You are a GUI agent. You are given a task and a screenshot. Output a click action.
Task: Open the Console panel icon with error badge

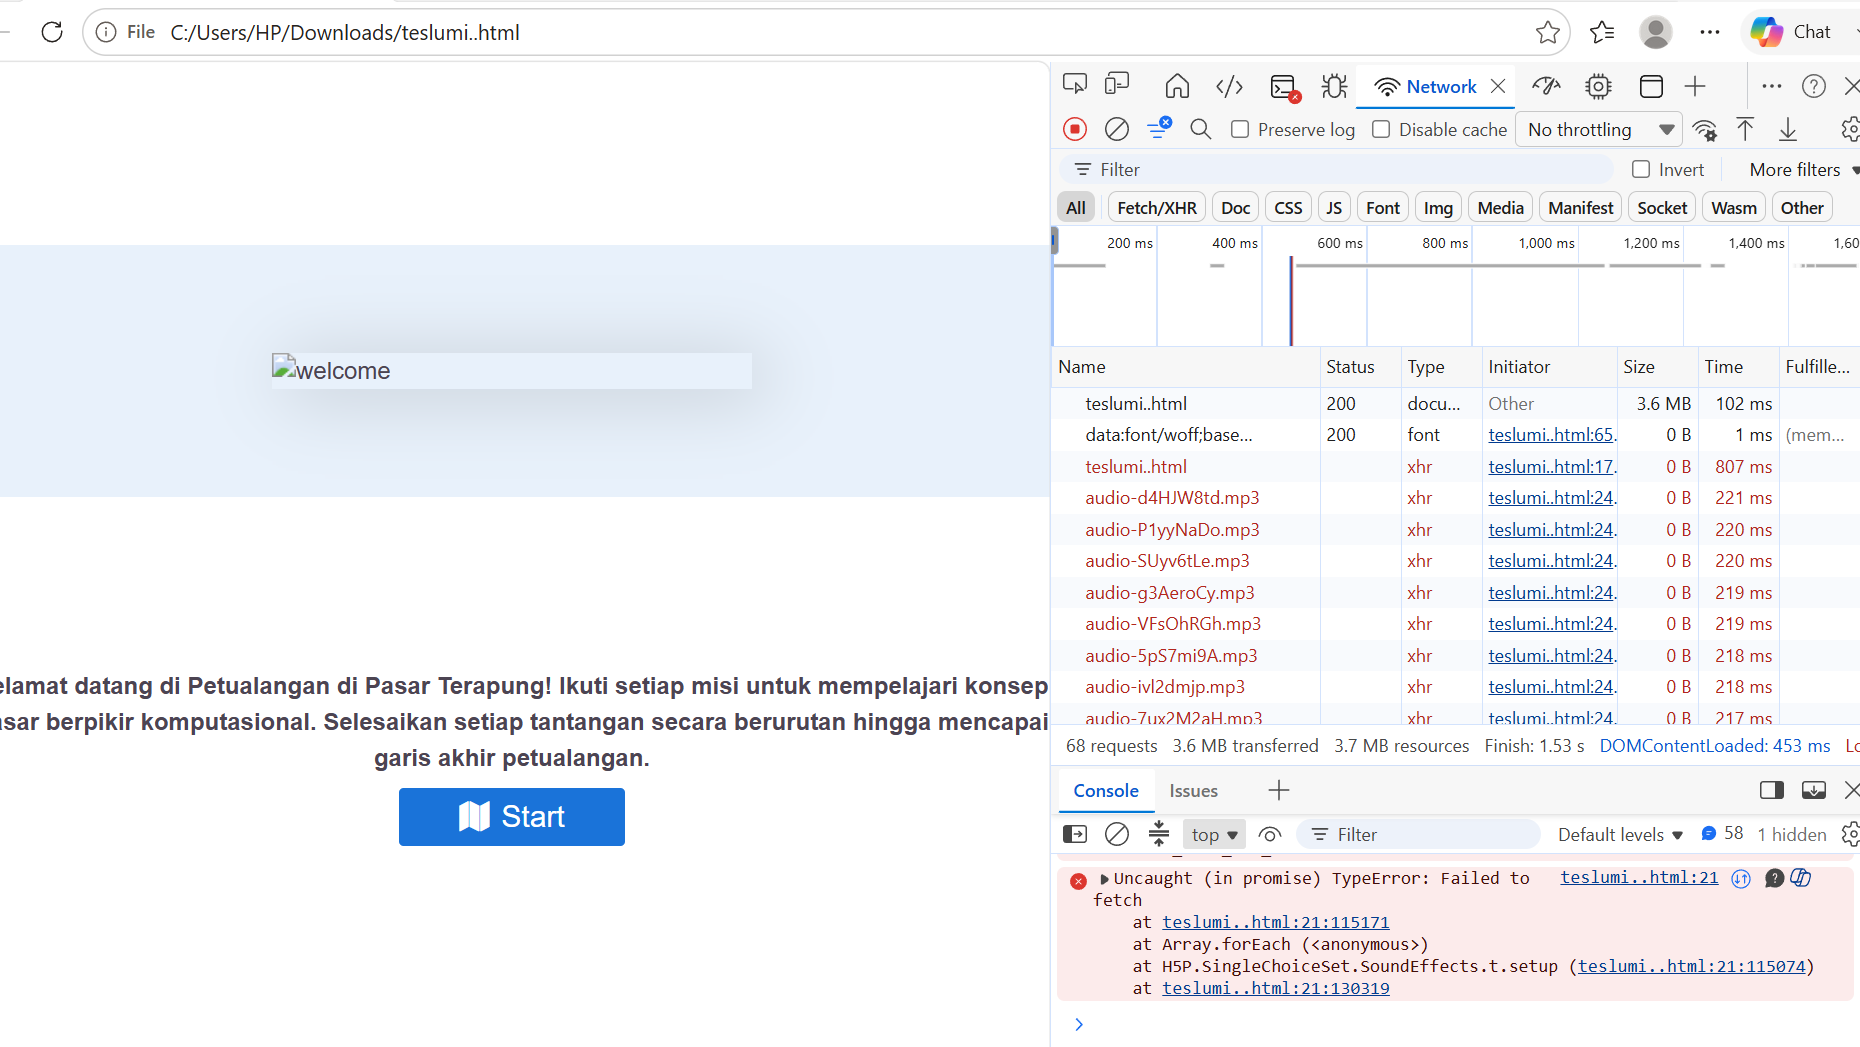coord(1284,87)
